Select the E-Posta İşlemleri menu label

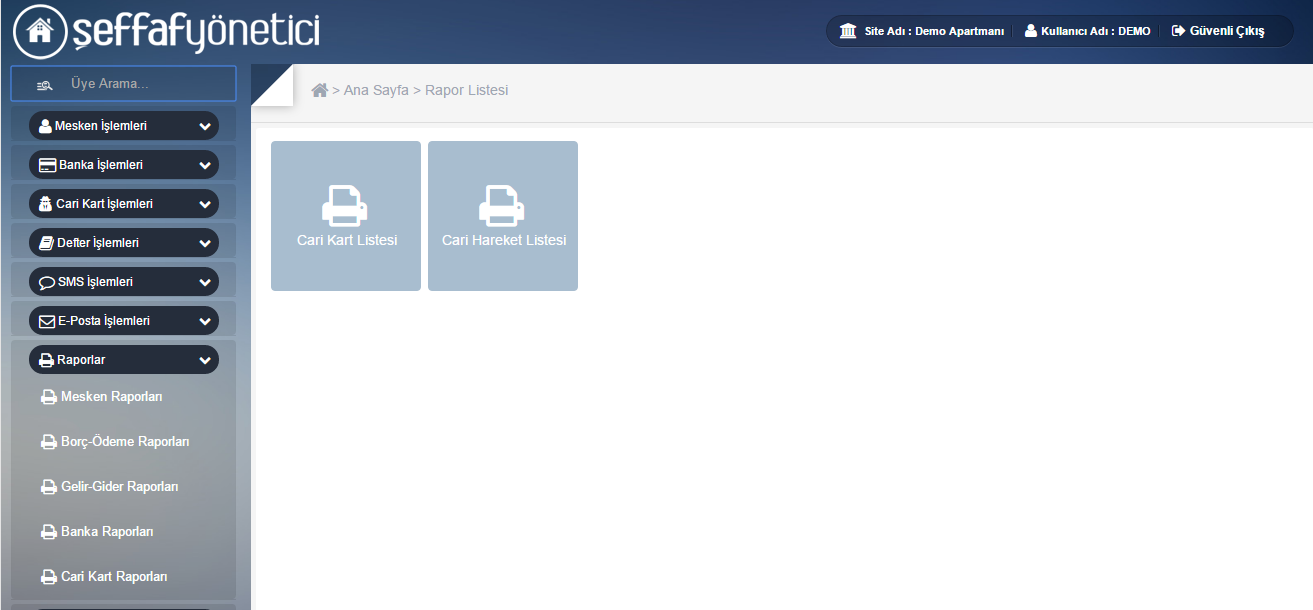click(x=104, y=321)
